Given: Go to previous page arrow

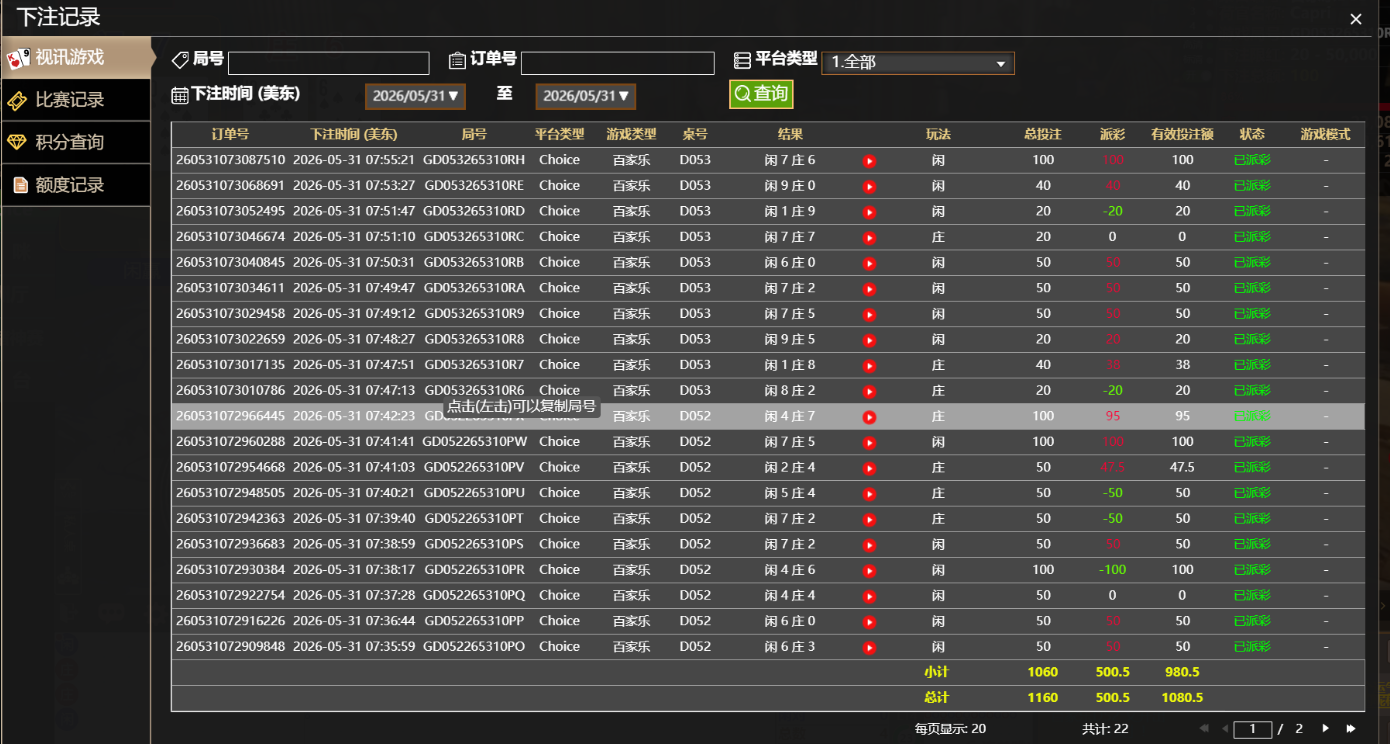Looking at the screenshot, I should pyautogui.click(x=1225, y=729).
